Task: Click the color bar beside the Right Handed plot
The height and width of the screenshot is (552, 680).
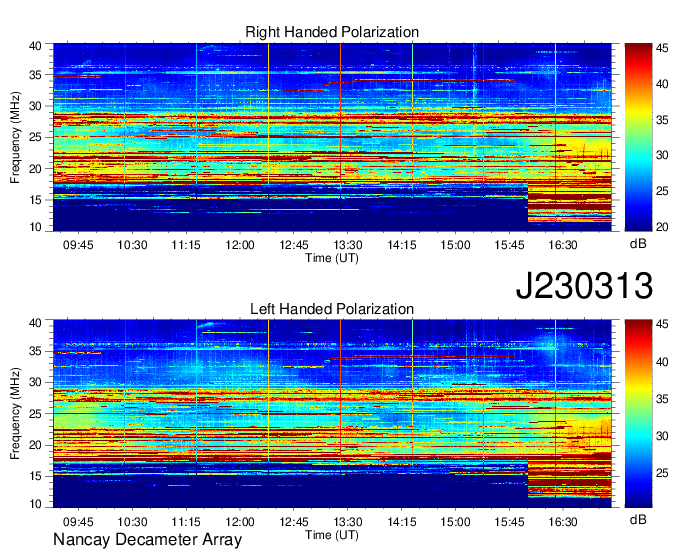Action: coord(638,137)
